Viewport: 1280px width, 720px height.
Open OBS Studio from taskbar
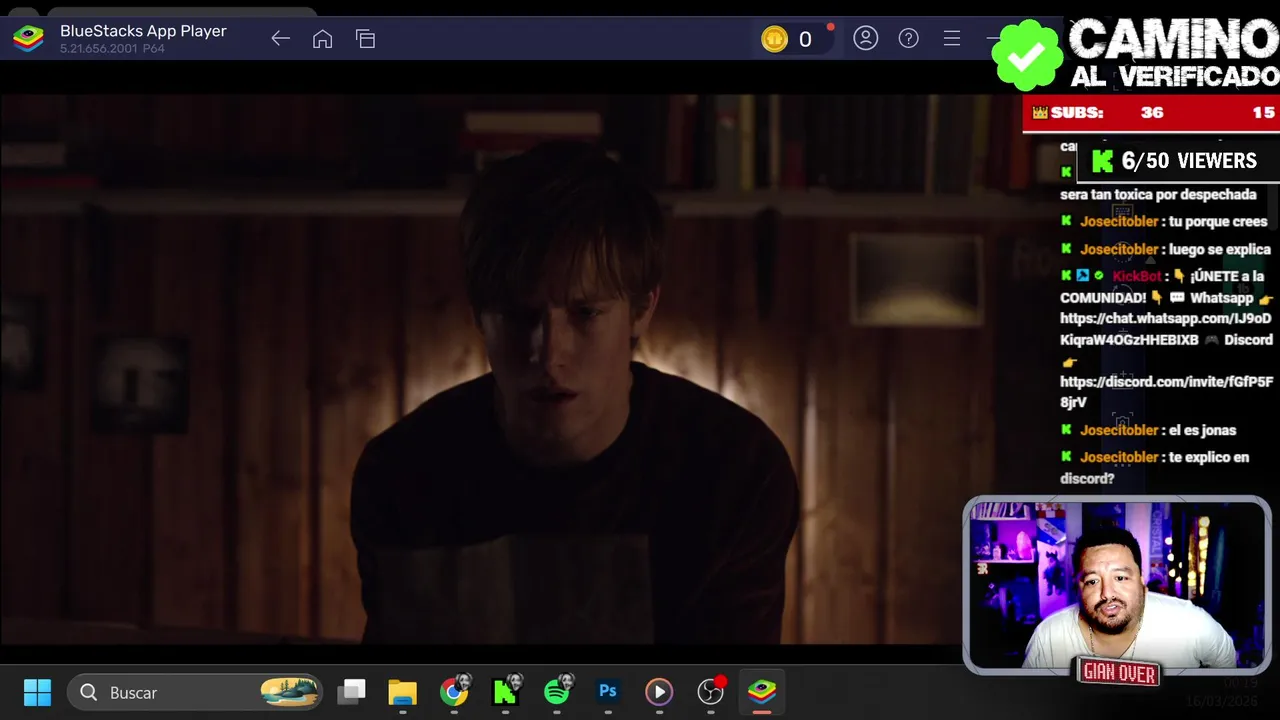coord(711,692)
